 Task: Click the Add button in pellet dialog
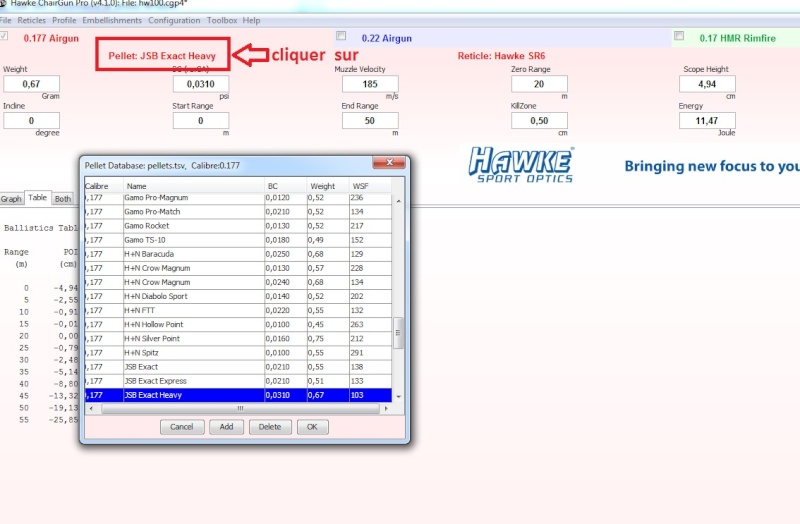226,427
